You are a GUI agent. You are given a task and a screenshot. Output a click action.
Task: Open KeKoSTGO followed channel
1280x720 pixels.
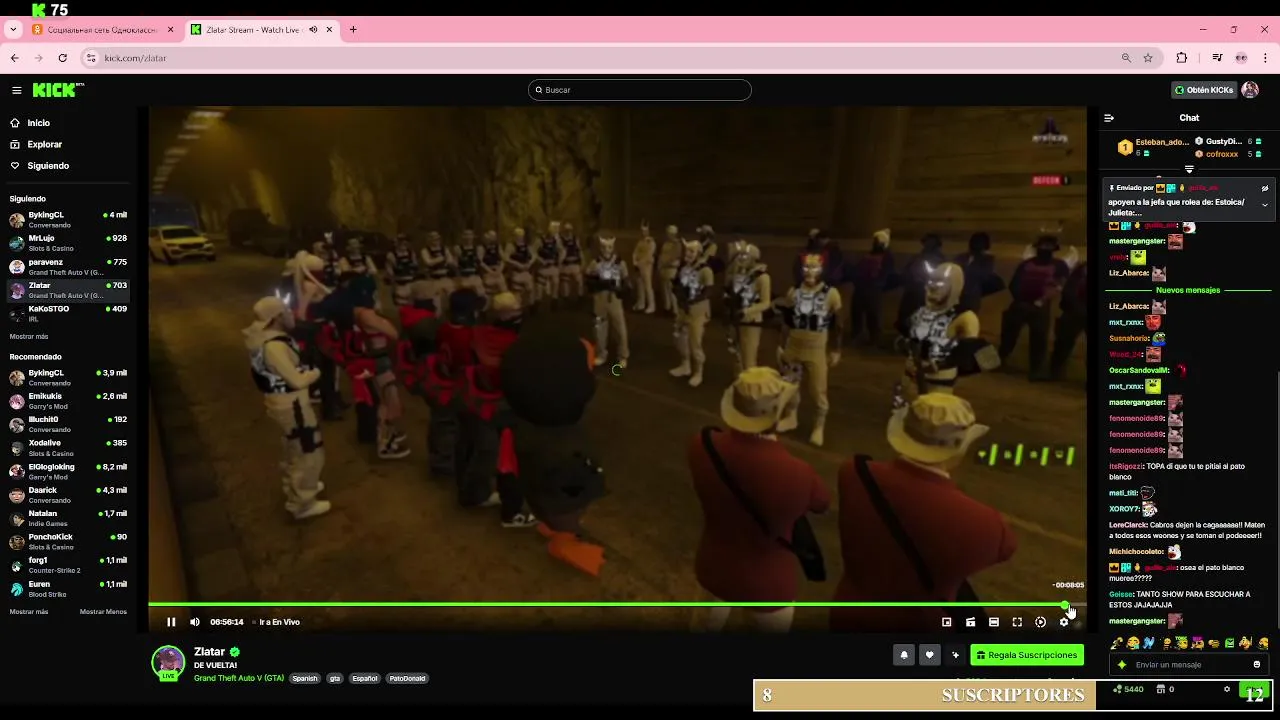(x=68, y=313)
